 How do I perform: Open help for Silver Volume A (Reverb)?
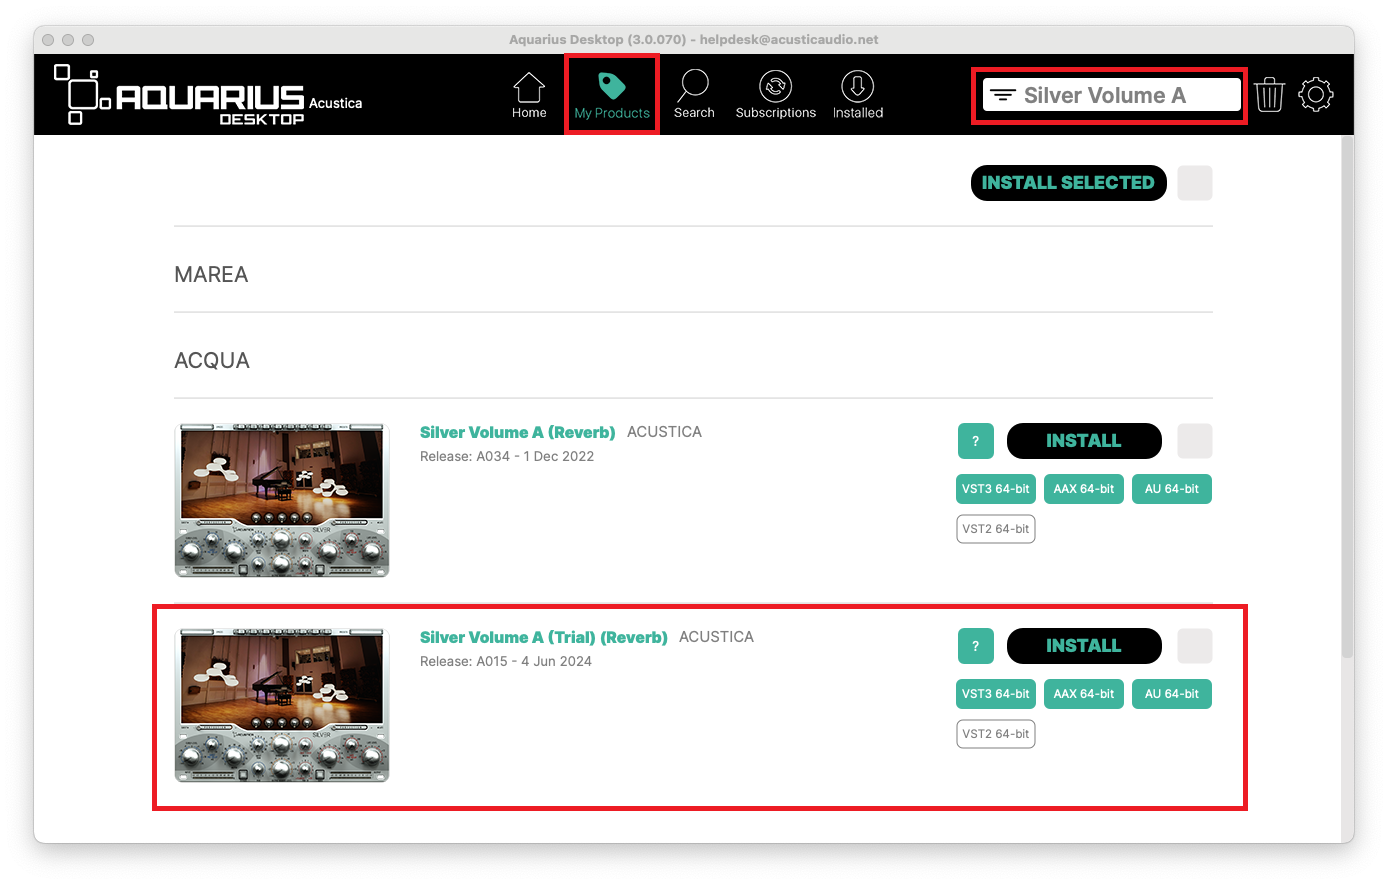click(976, 441)
